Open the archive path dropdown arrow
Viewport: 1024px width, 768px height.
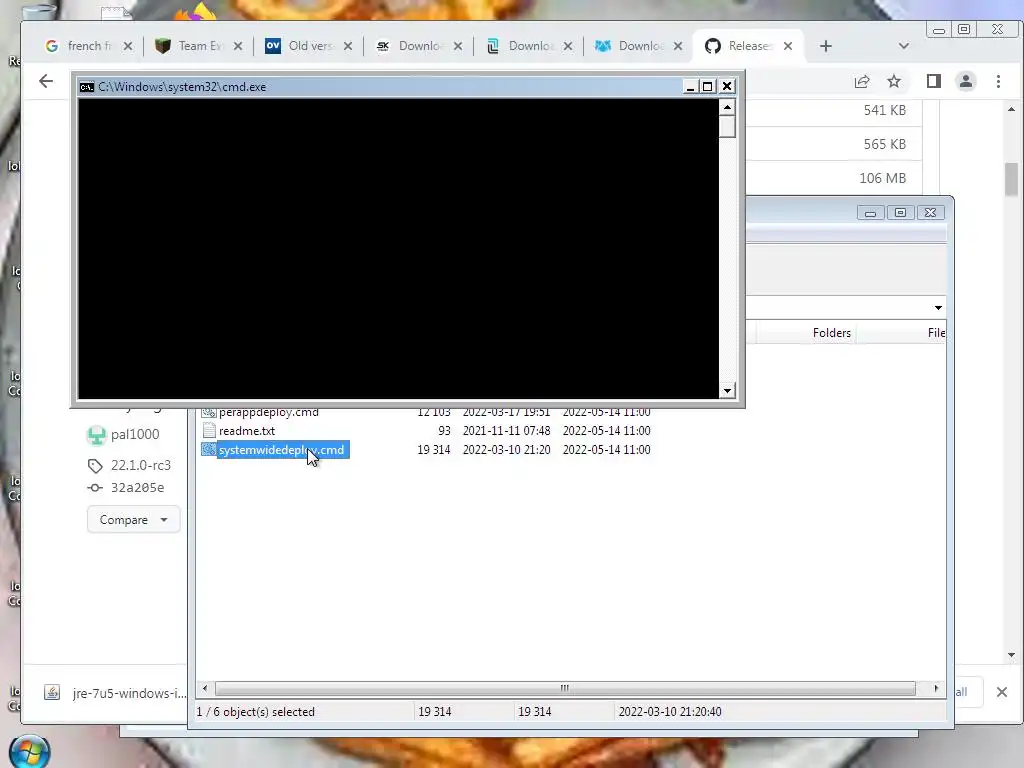click(938, 308)
